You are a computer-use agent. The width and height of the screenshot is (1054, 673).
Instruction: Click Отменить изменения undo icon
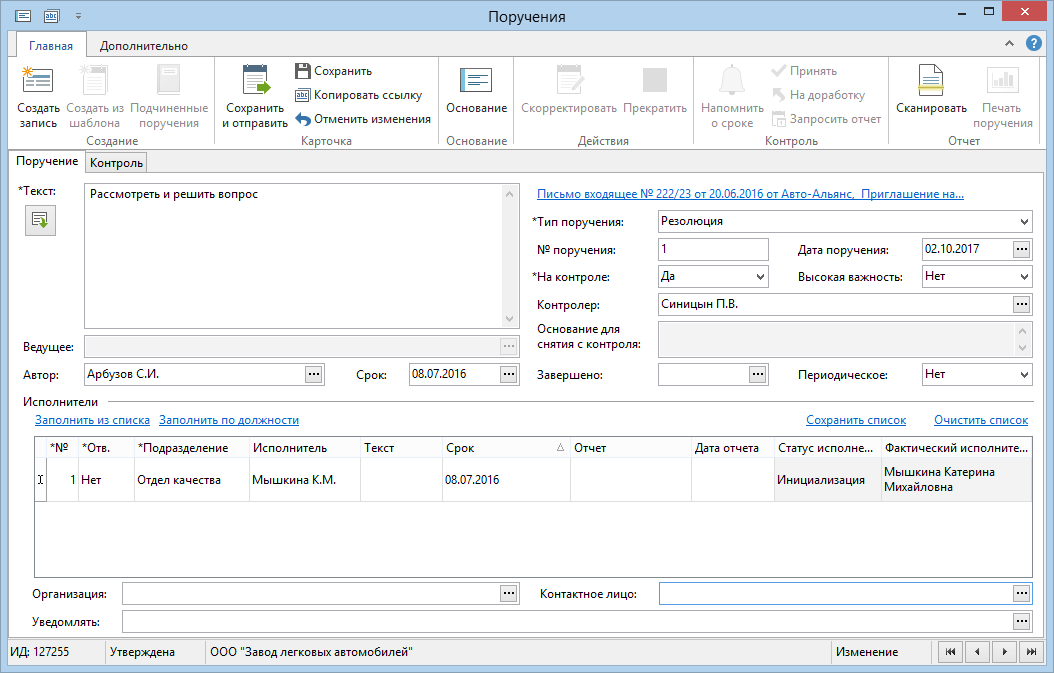303,119
